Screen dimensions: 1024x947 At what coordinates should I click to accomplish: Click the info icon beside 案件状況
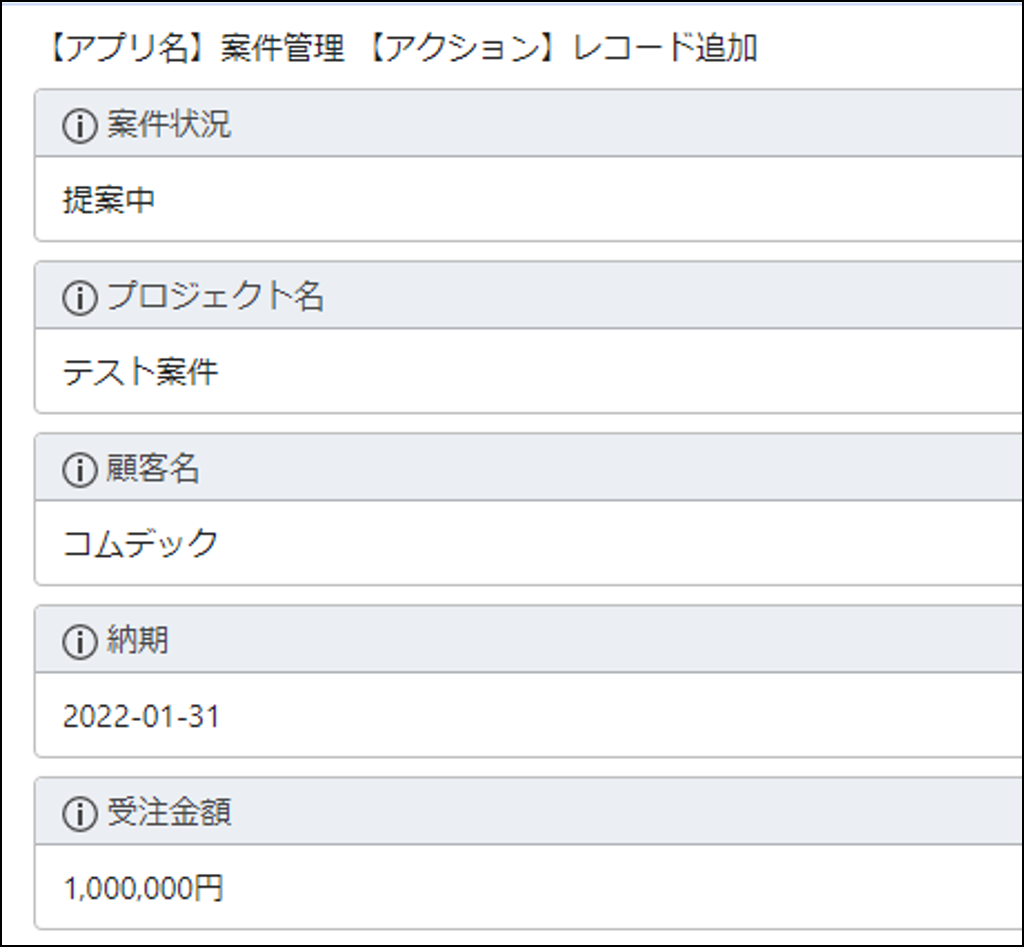78,126
